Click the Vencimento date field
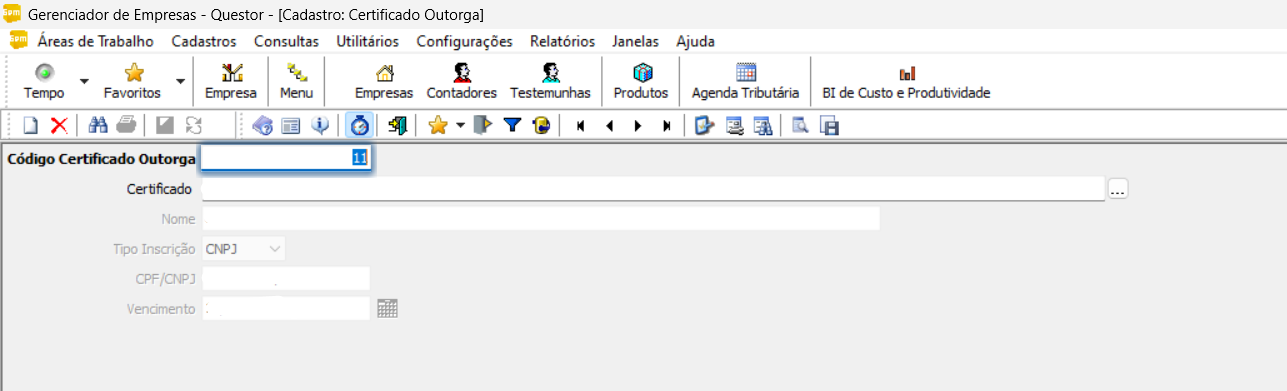Viewport: 1287px width, 391px height. coord(286,308)
